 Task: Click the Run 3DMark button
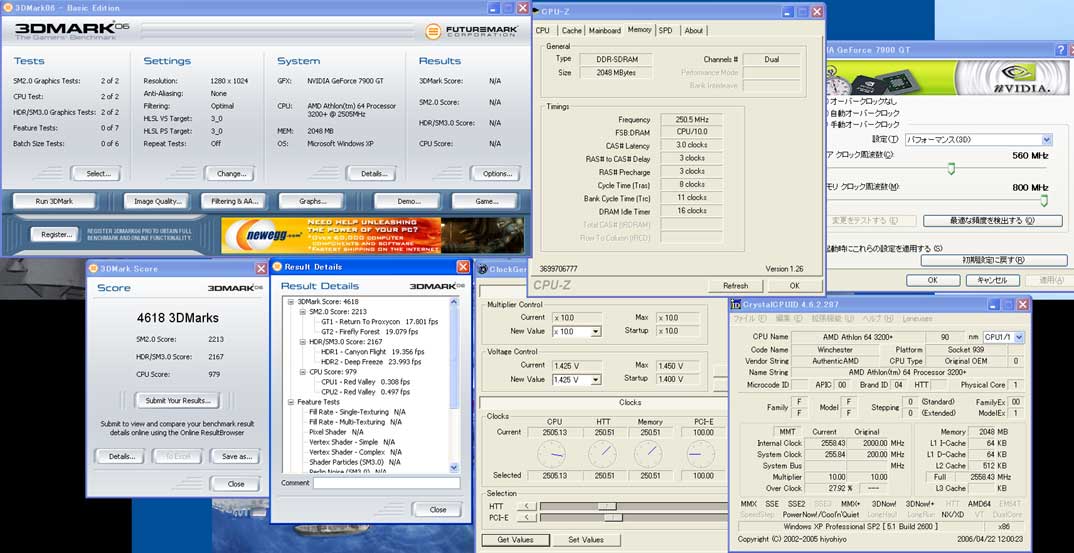tap(53, 201)
